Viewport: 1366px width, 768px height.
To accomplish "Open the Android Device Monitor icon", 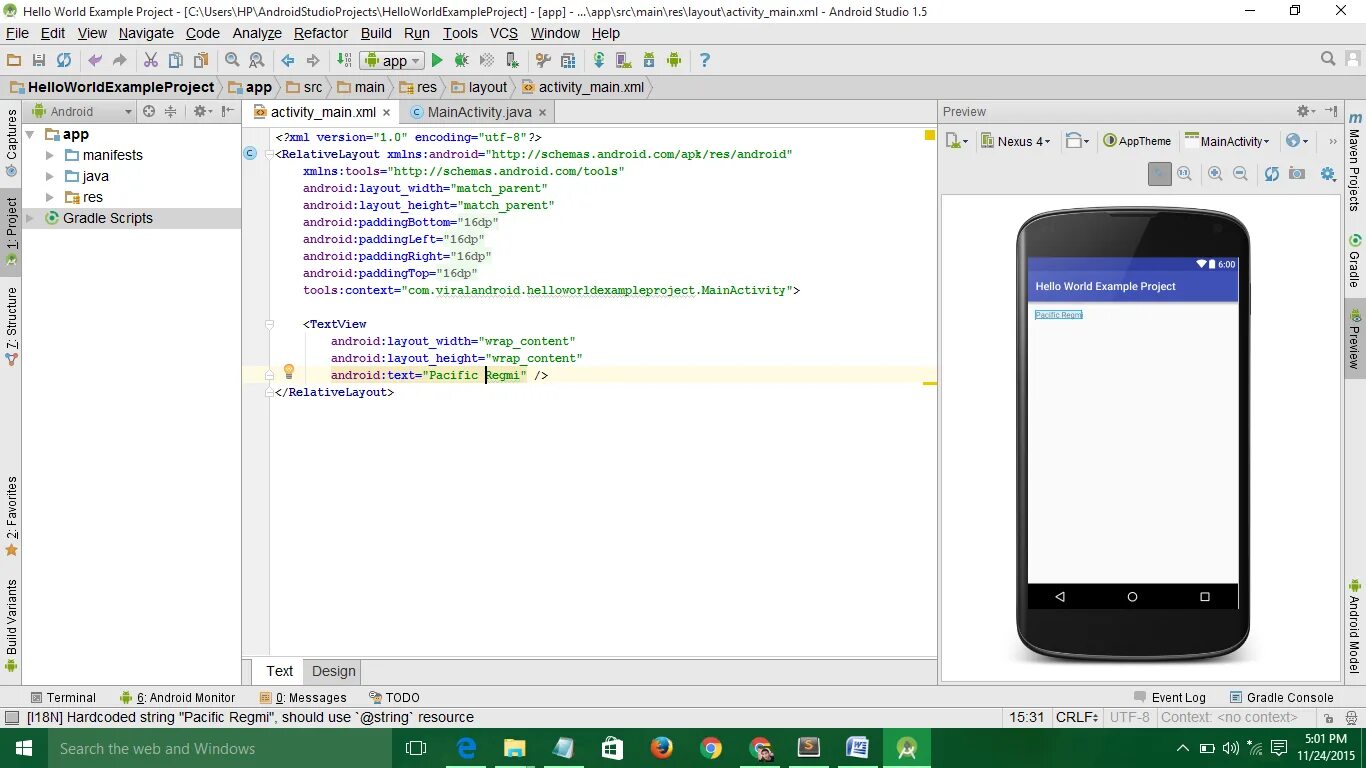I will pos(674,60).
